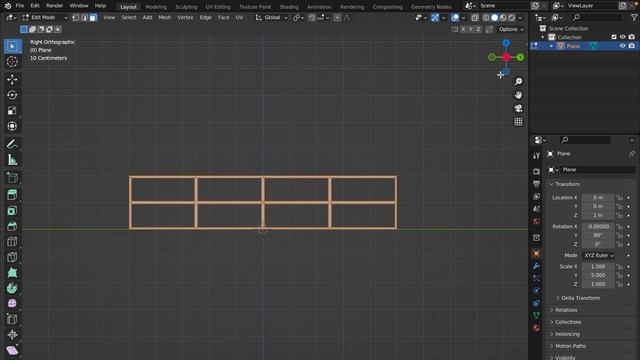Expand the Relations panel
640x360 pixels.
point(564,310)
